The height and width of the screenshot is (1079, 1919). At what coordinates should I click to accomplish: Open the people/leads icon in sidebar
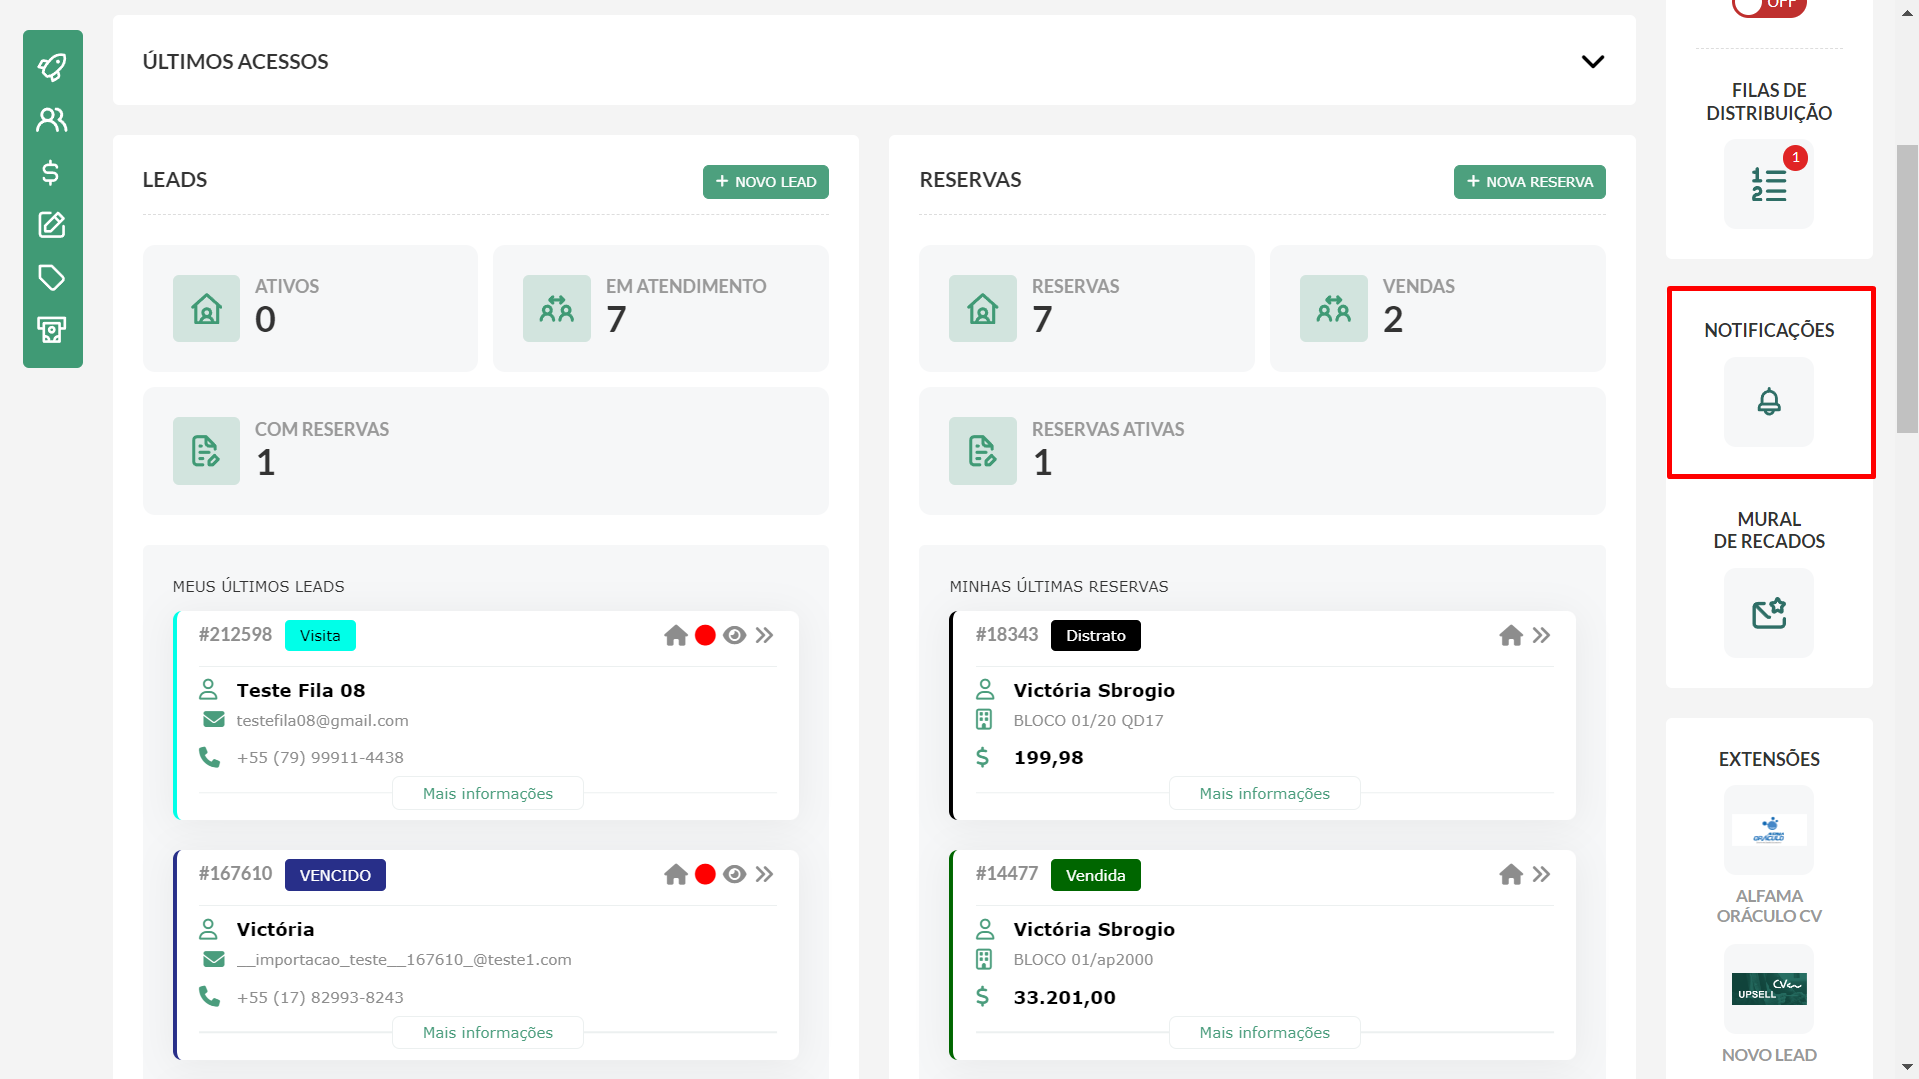[x=52, y=120]
